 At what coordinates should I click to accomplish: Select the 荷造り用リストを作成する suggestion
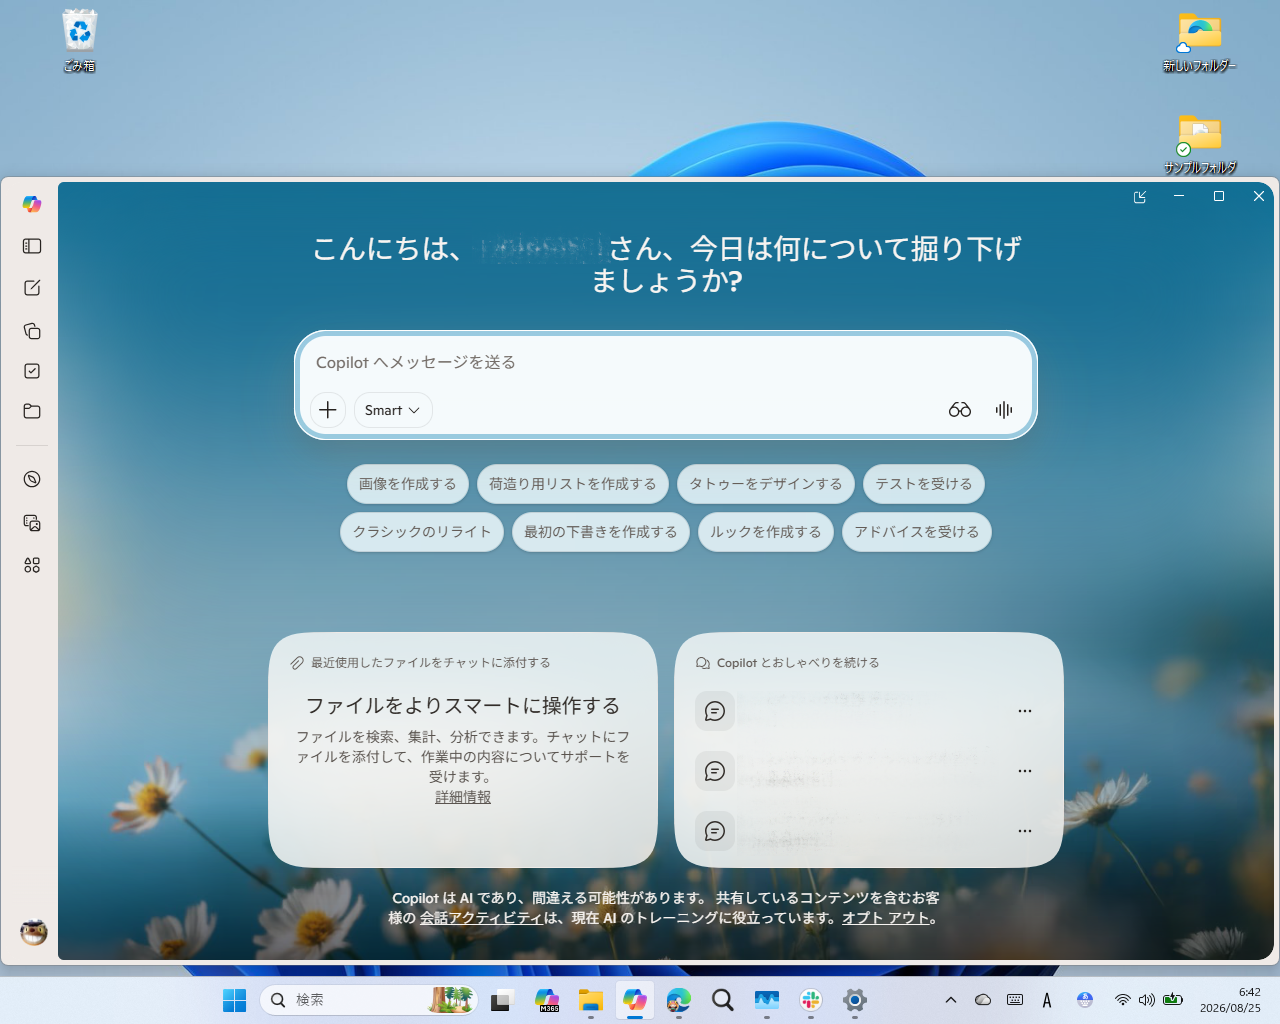point(572,484)
